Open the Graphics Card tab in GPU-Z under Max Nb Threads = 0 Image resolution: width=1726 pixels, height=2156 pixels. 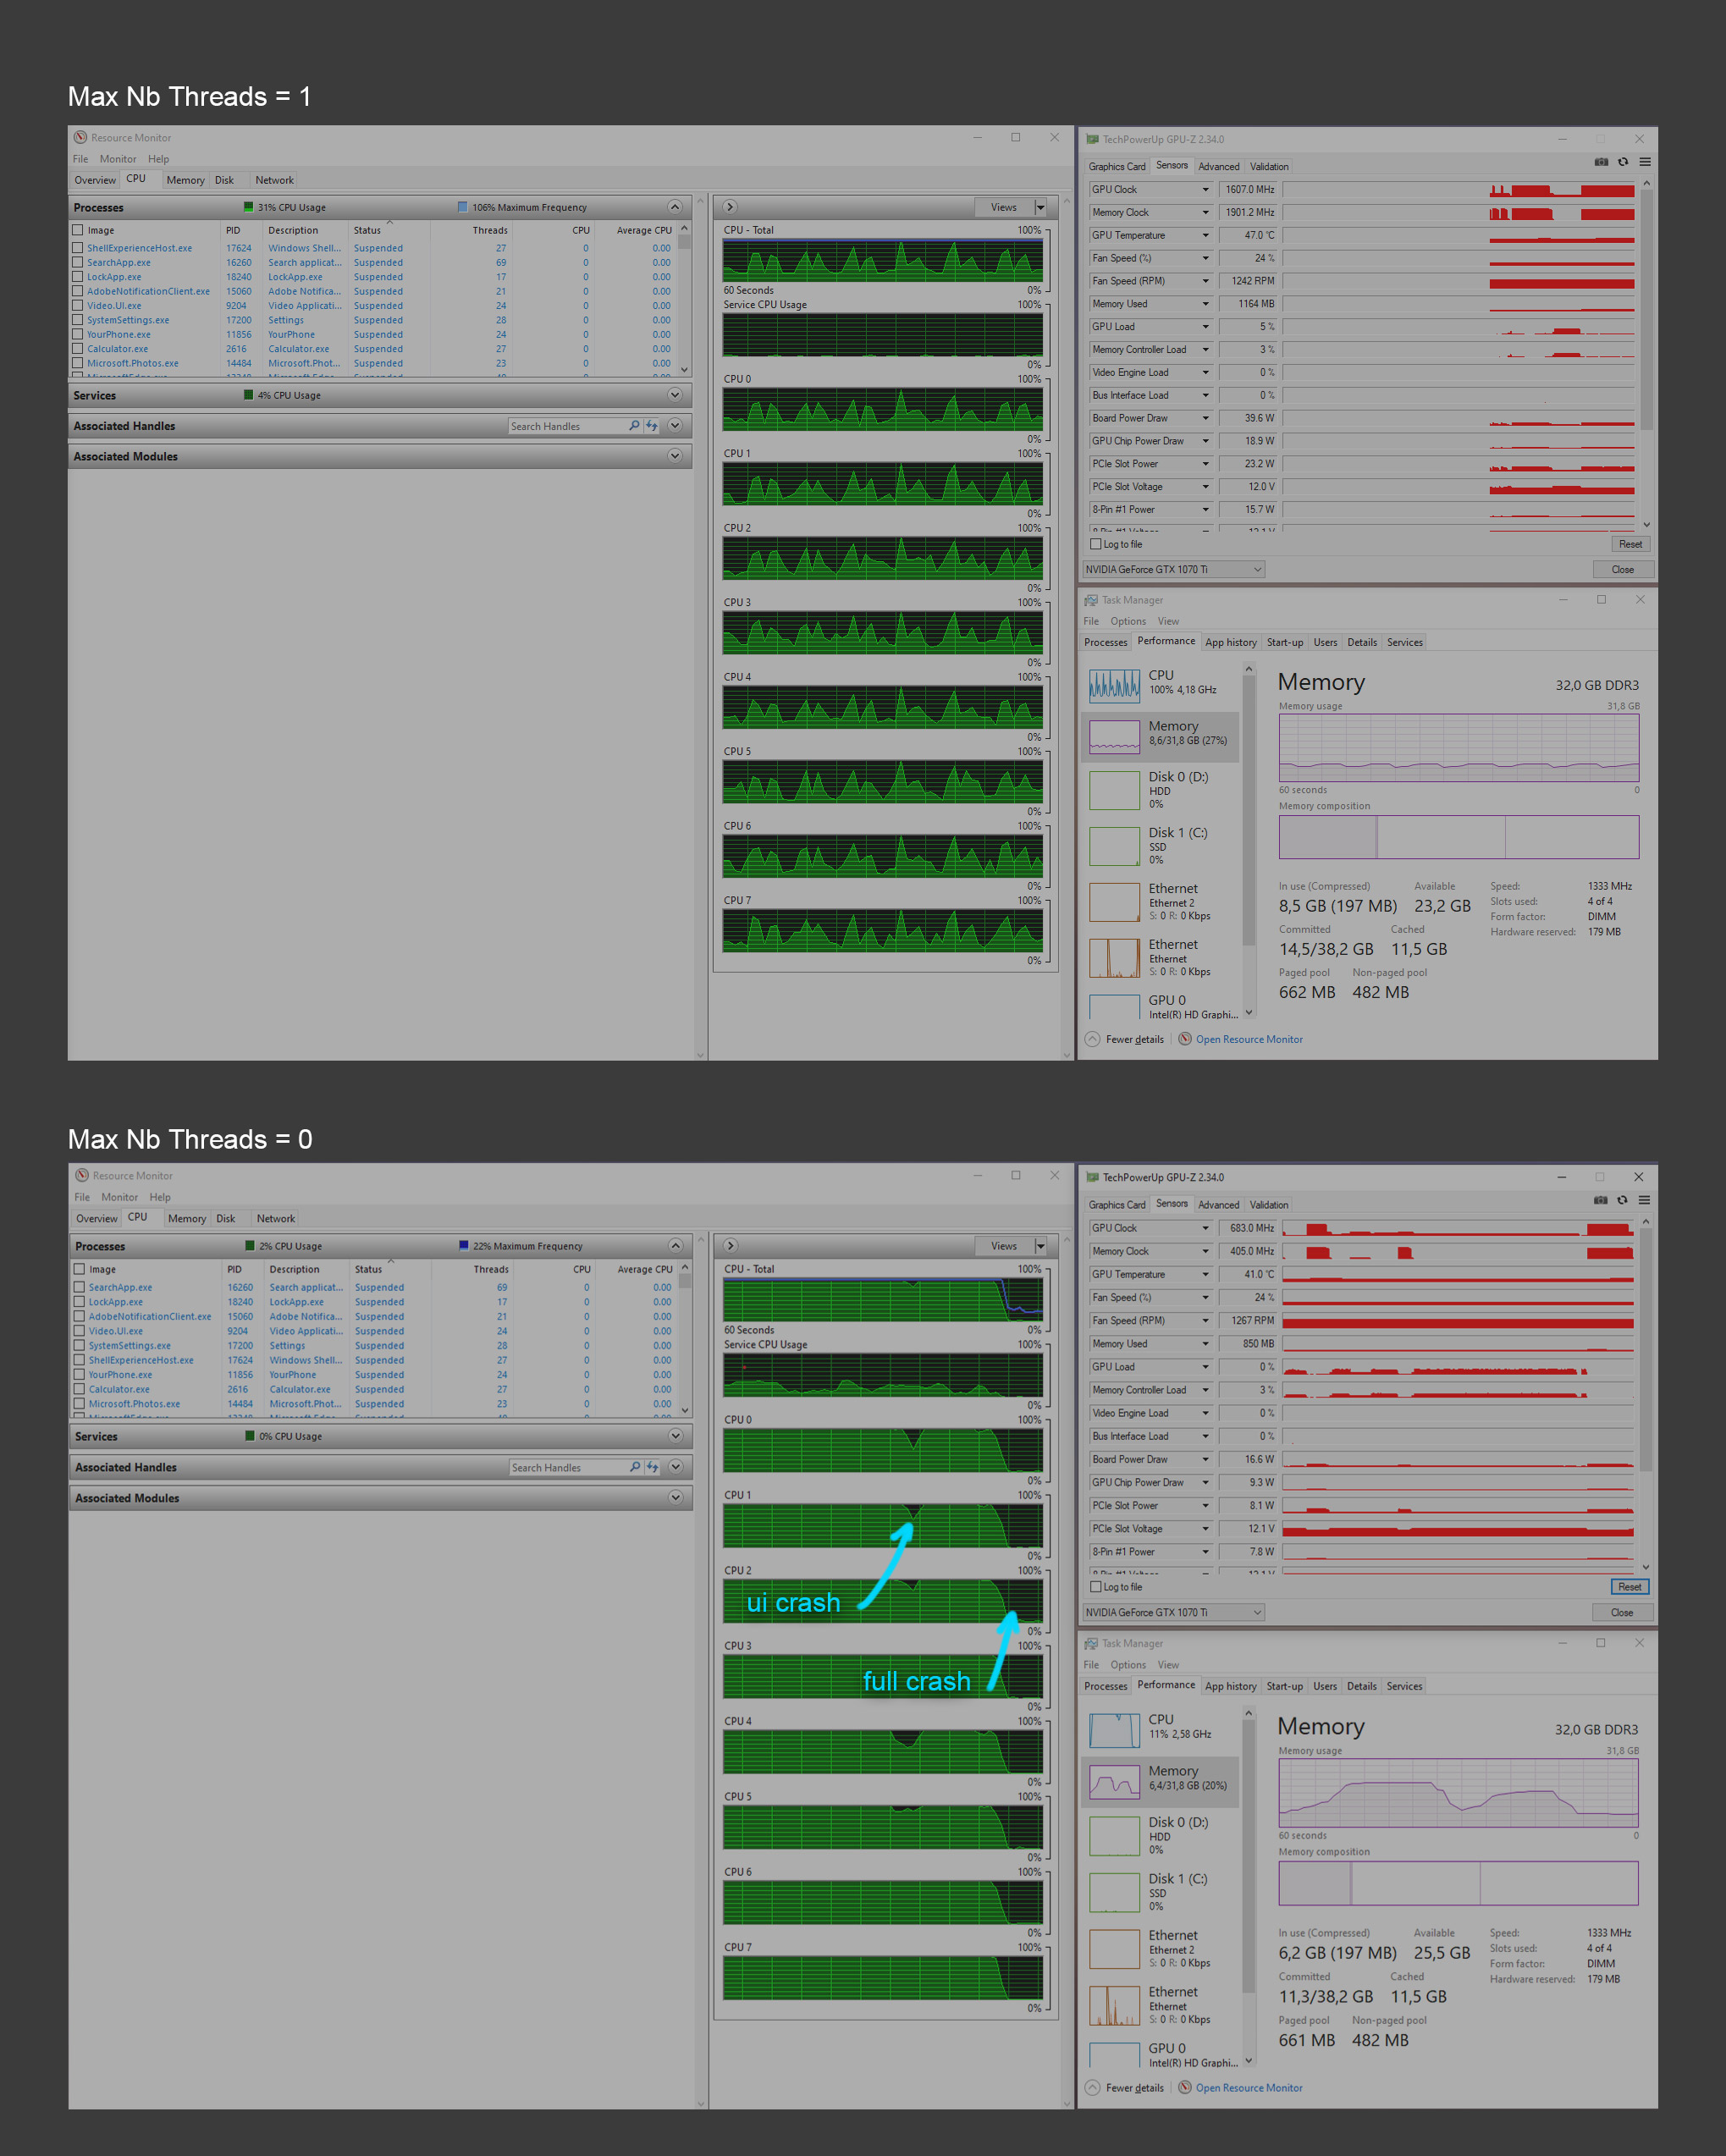1117,1205
